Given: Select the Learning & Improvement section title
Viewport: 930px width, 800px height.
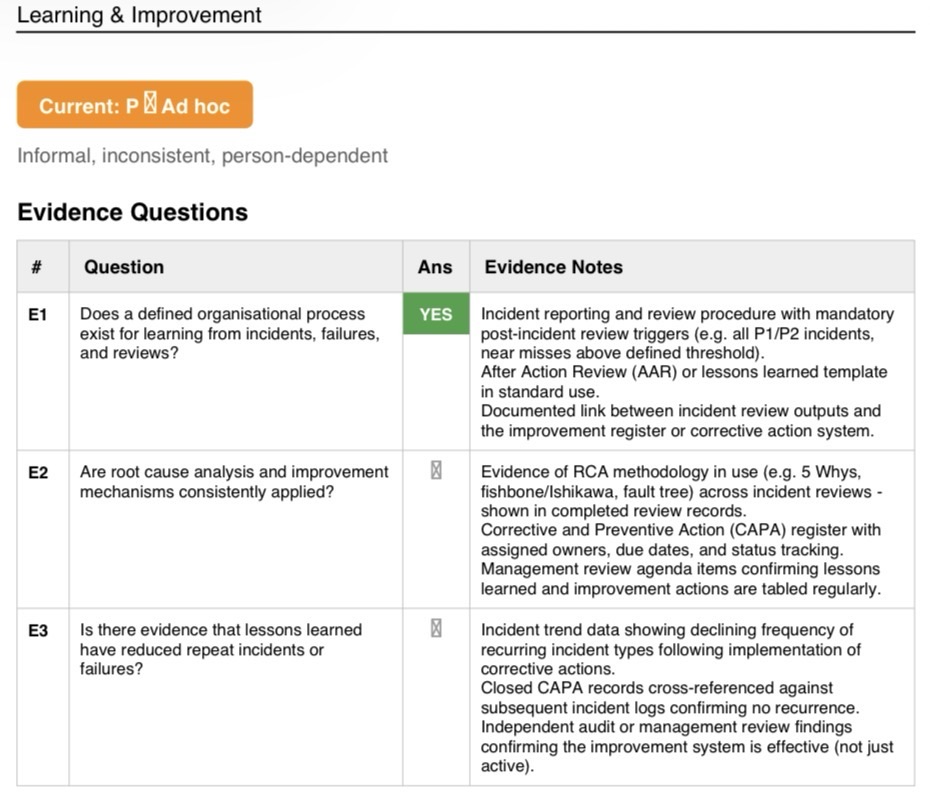Looking at the screenshot, I should point(139,15).
